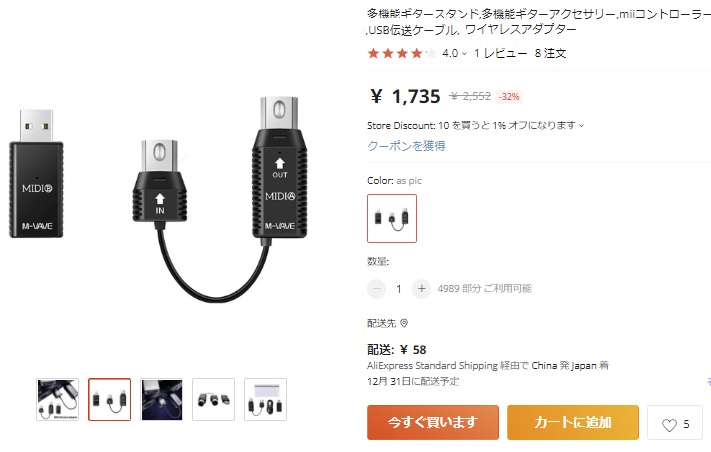The width and height of the screenshot is (711, 452).
Task: Click the quantity value field
Action: point(399,289)
